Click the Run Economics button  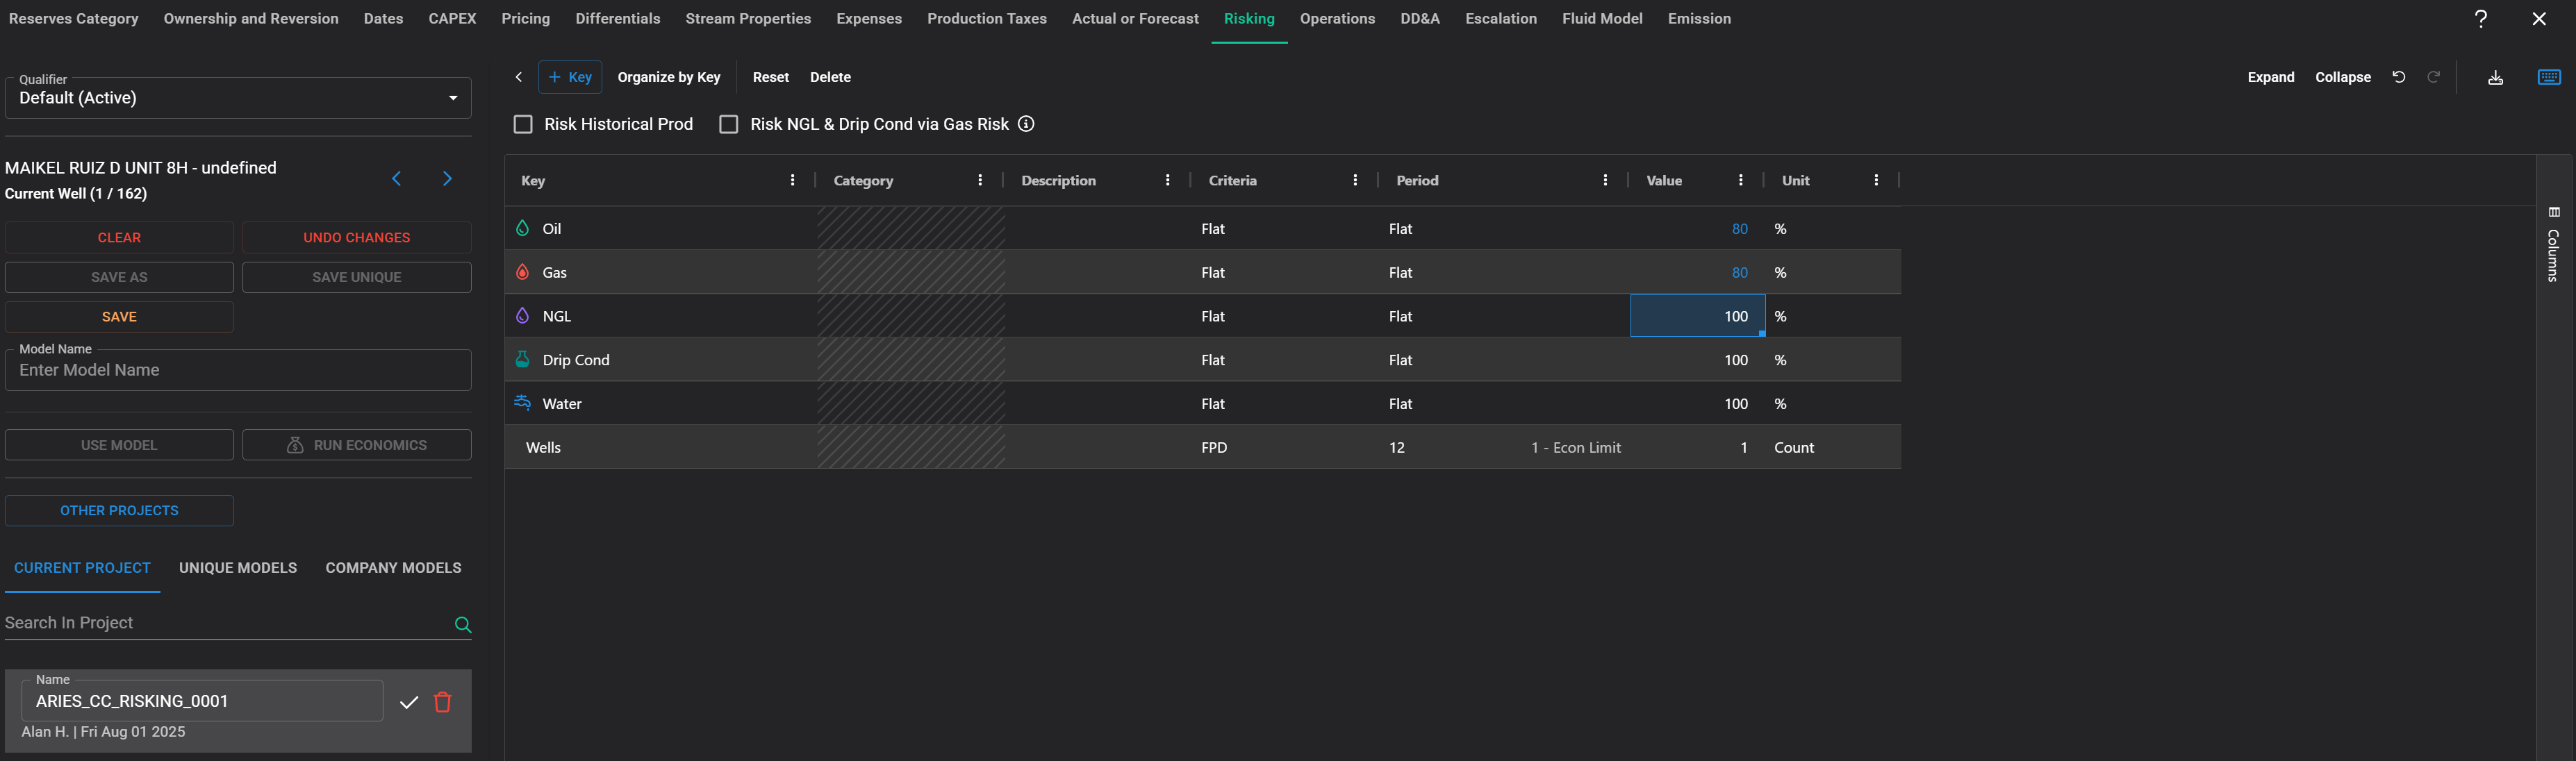pos(357,445)
